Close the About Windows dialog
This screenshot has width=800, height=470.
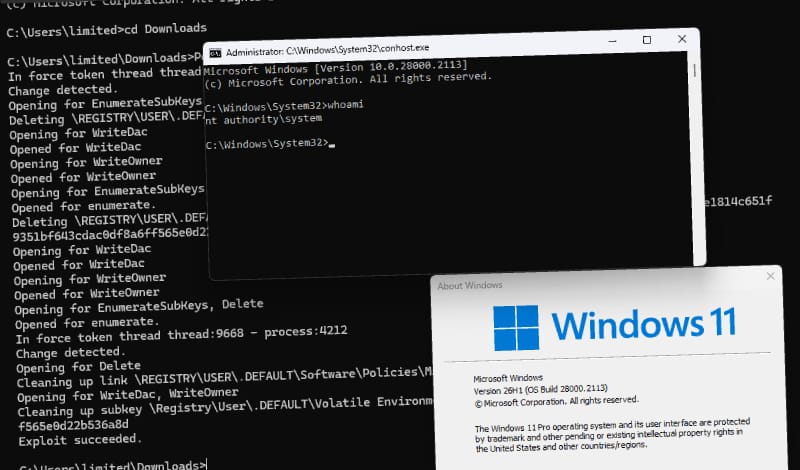click(x=770, y=276)
